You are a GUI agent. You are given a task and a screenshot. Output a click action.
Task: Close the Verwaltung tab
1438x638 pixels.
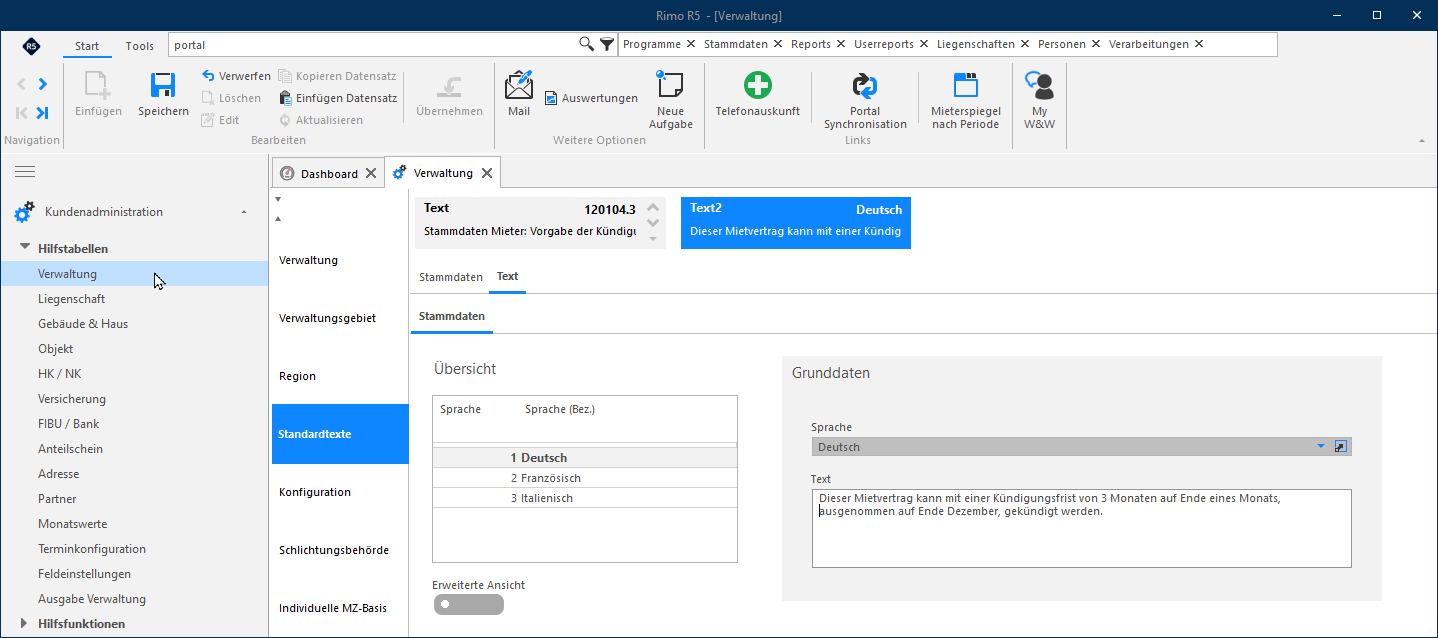tap(487, 173)
